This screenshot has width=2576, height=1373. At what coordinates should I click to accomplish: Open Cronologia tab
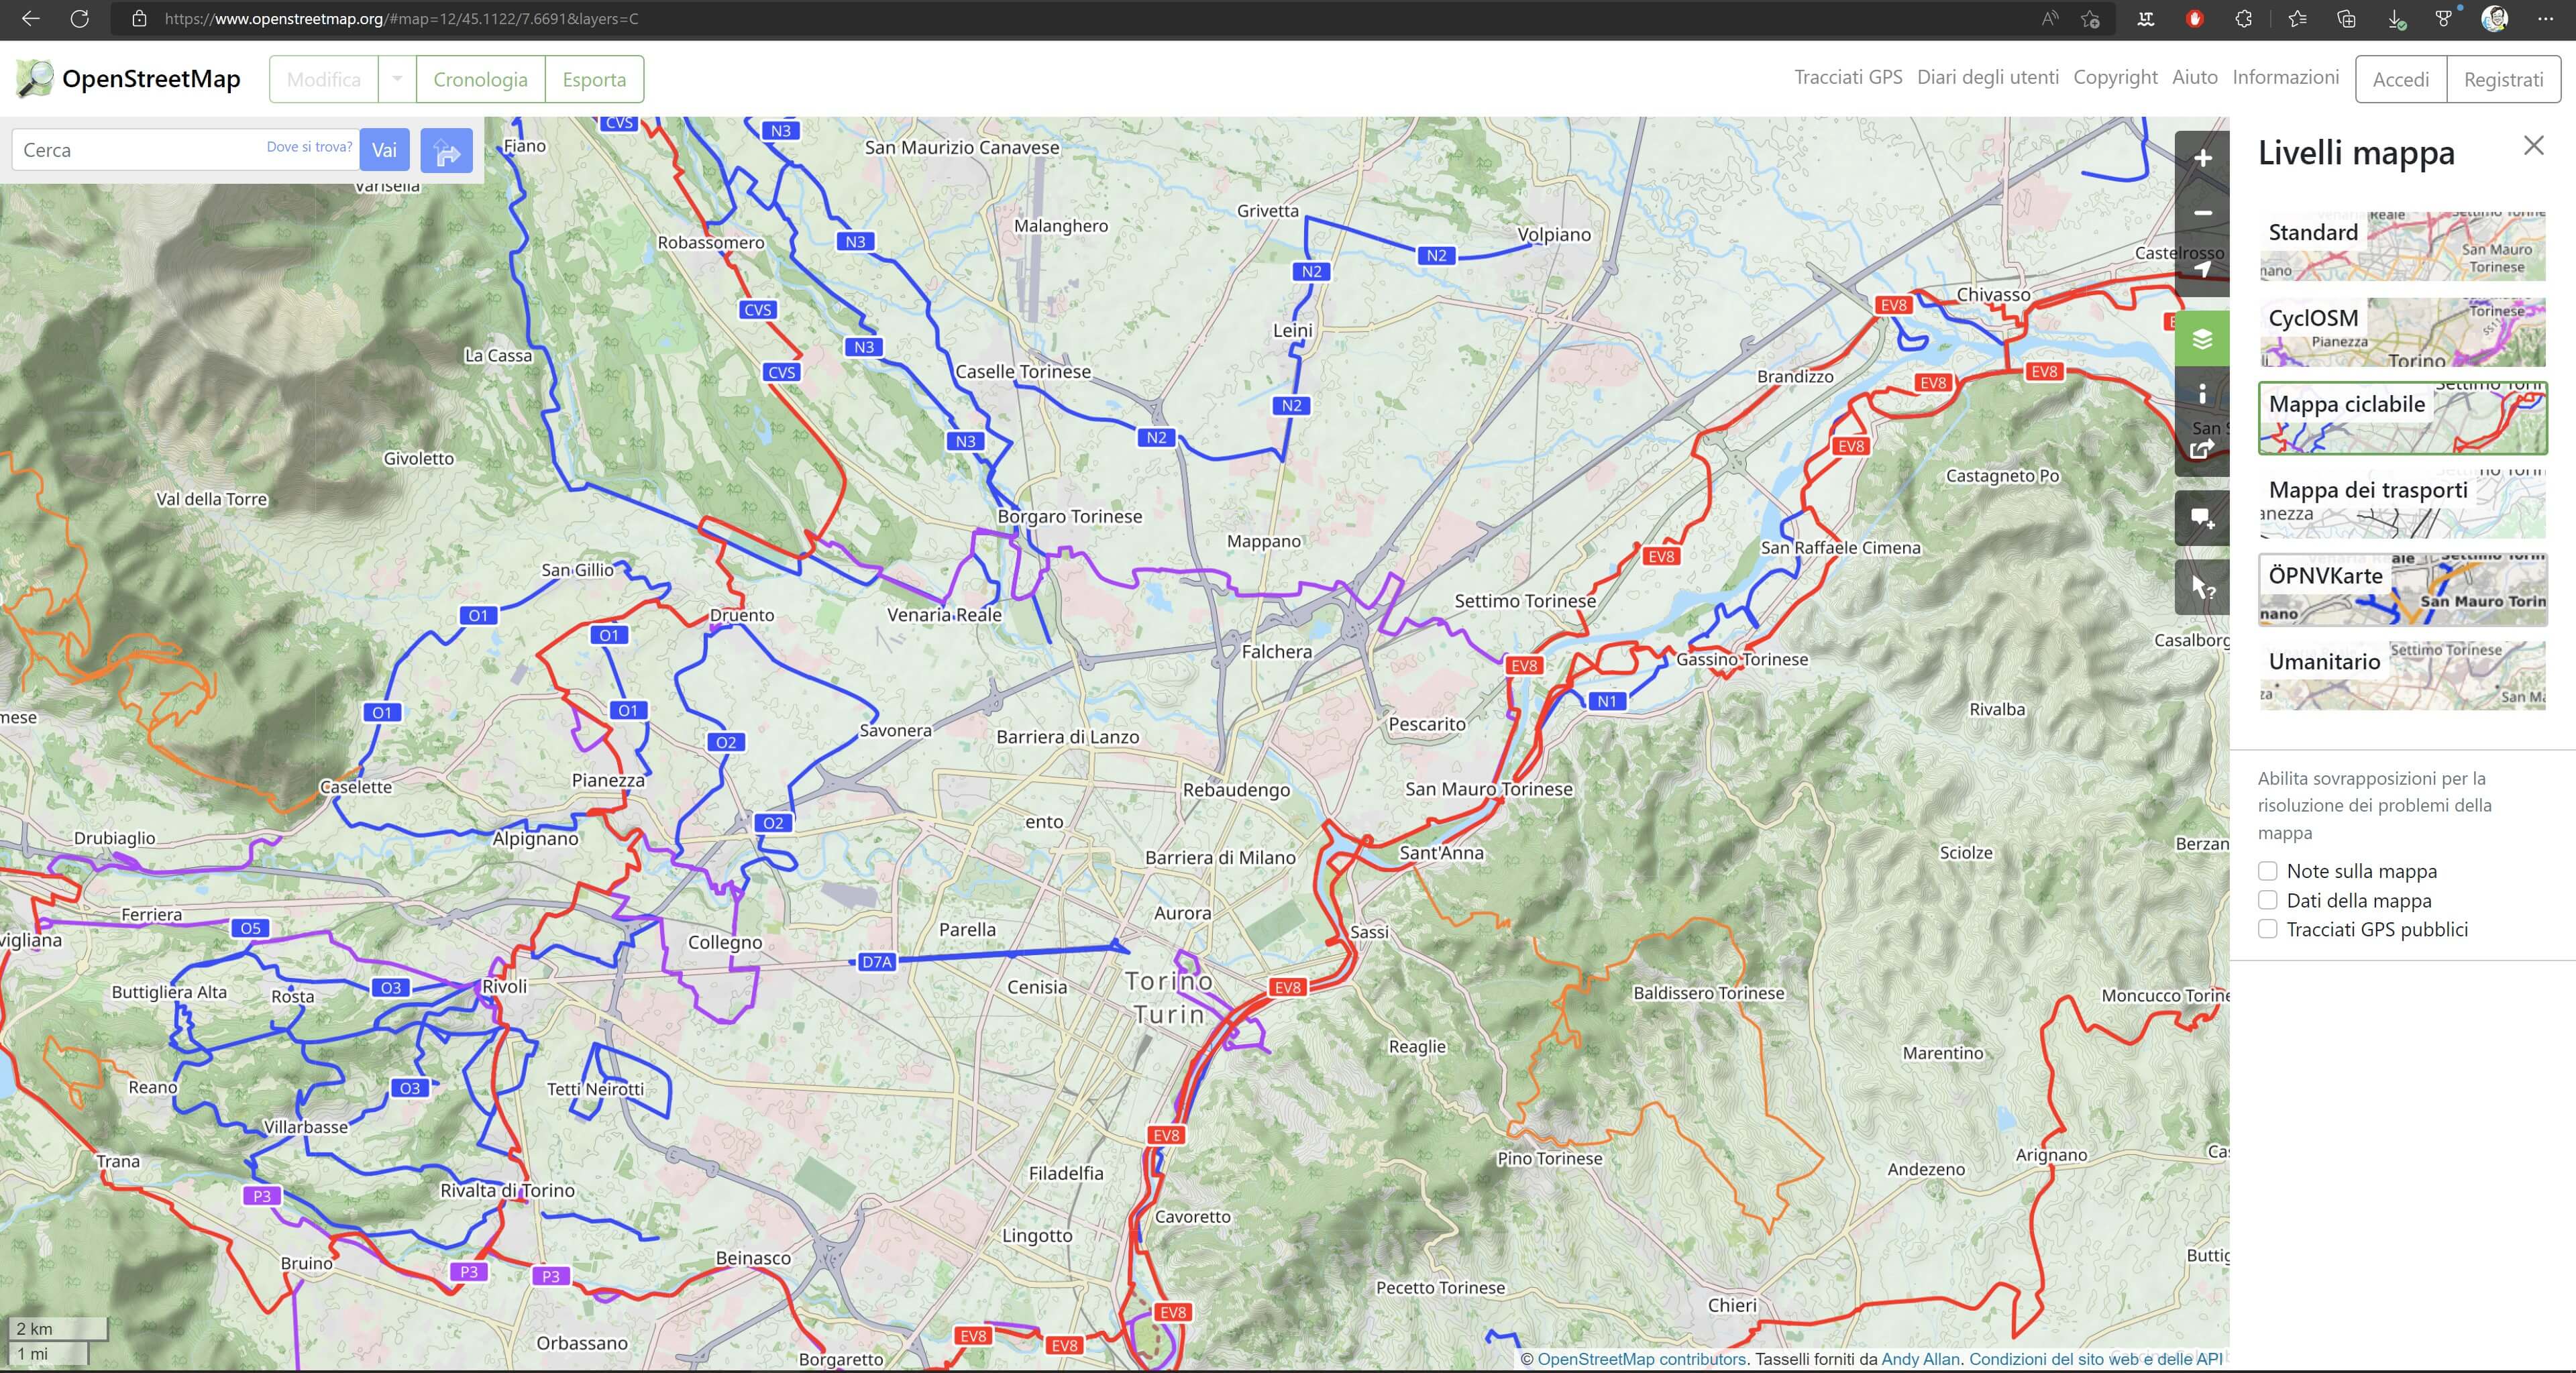(480, 79)
